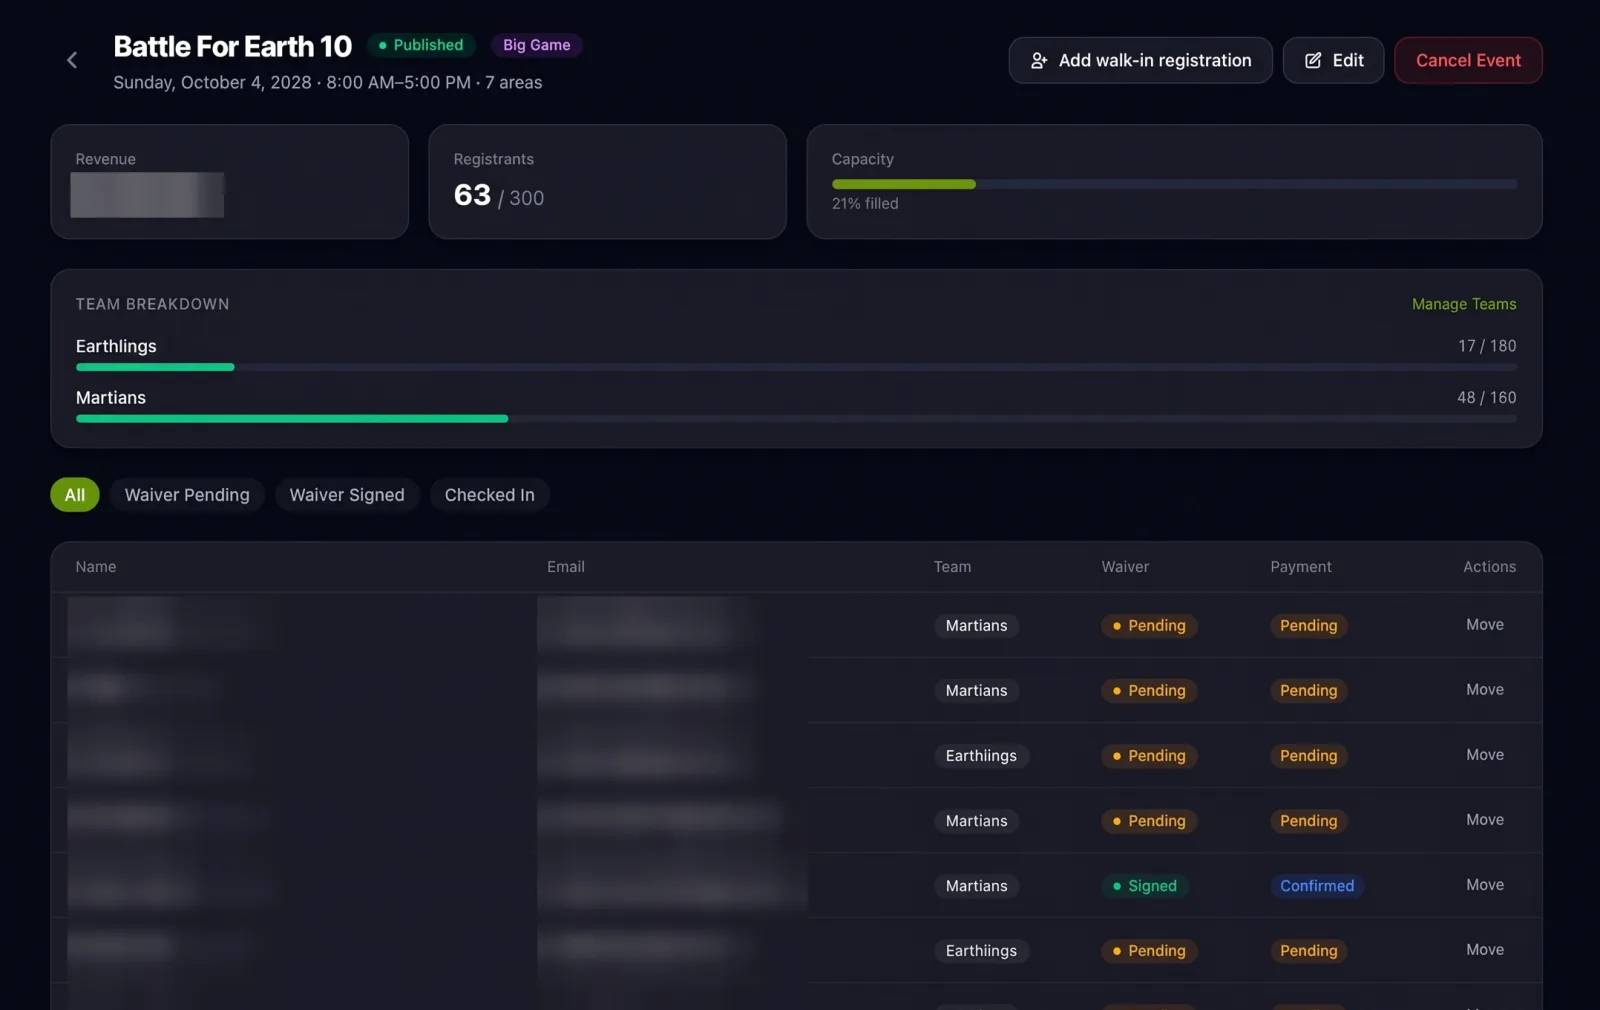Screen dimensions: 1600x1010
Task: Click the Big Game tag badge
Action: coord(536,45)
